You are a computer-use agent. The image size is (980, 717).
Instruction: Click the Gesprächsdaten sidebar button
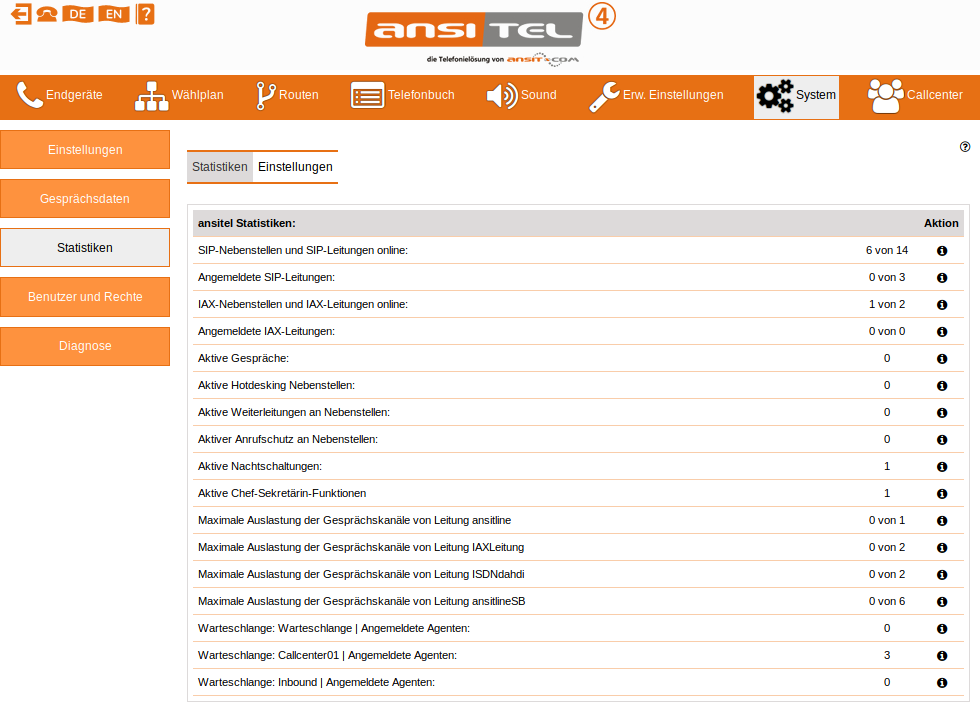click(x=85, y=199)
